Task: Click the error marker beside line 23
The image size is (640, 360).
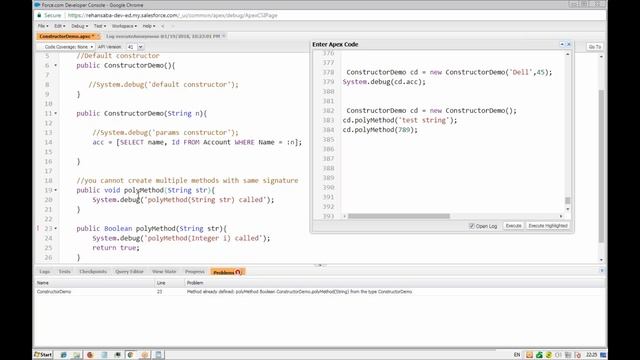Action: click(38, 229)
